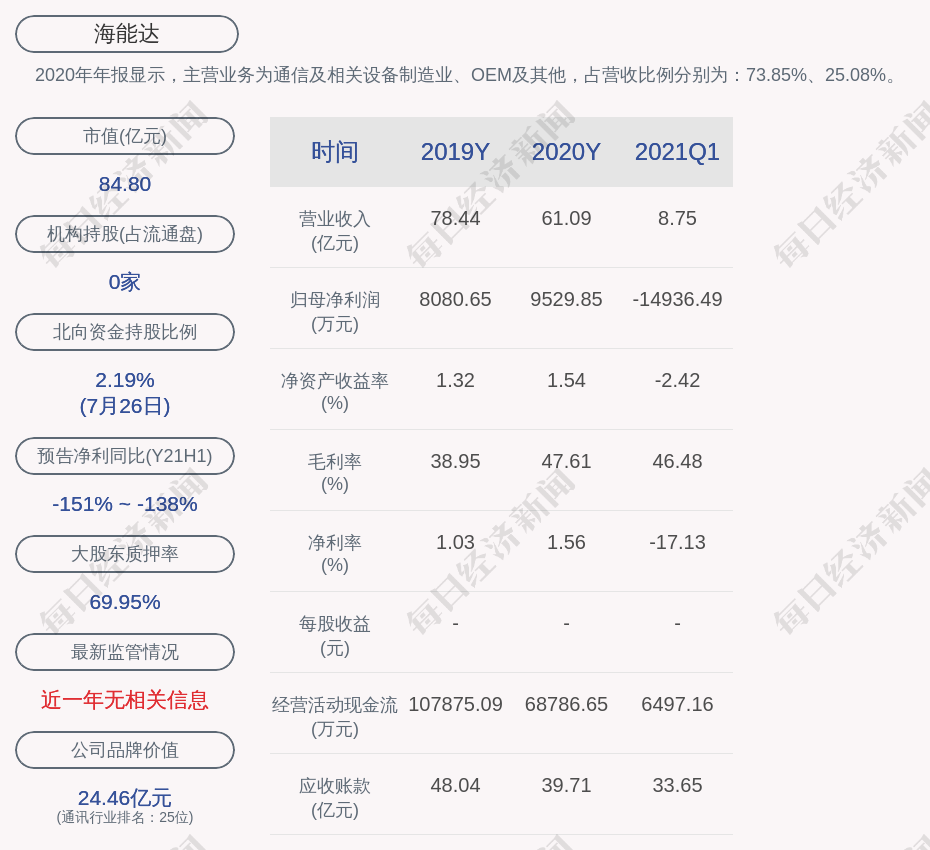930x850 pixels.
Task: Click the 预告净利同比(Y21H1) label pill
Action: click(125, 456)
